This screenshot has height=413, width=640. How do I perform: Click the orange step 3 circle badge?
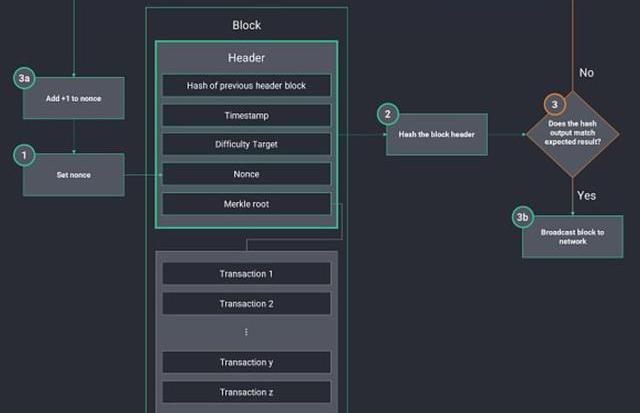553,104
